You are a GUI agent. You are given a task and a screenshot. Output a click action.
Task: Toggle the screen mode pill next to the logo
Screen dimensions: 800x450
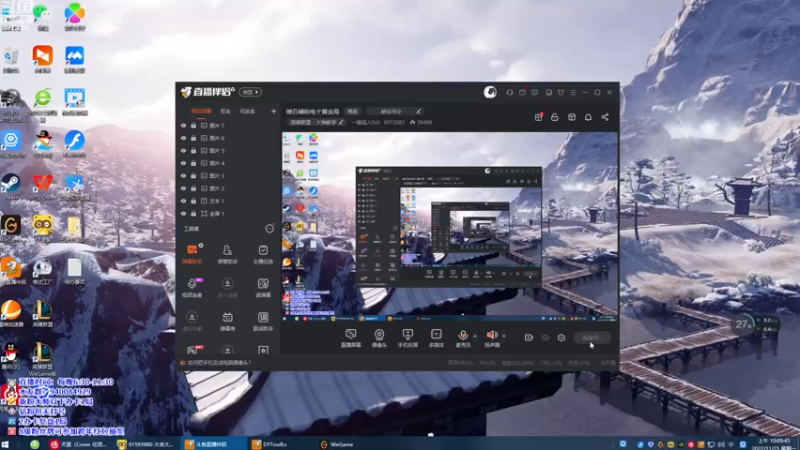(x=250, y=92)
